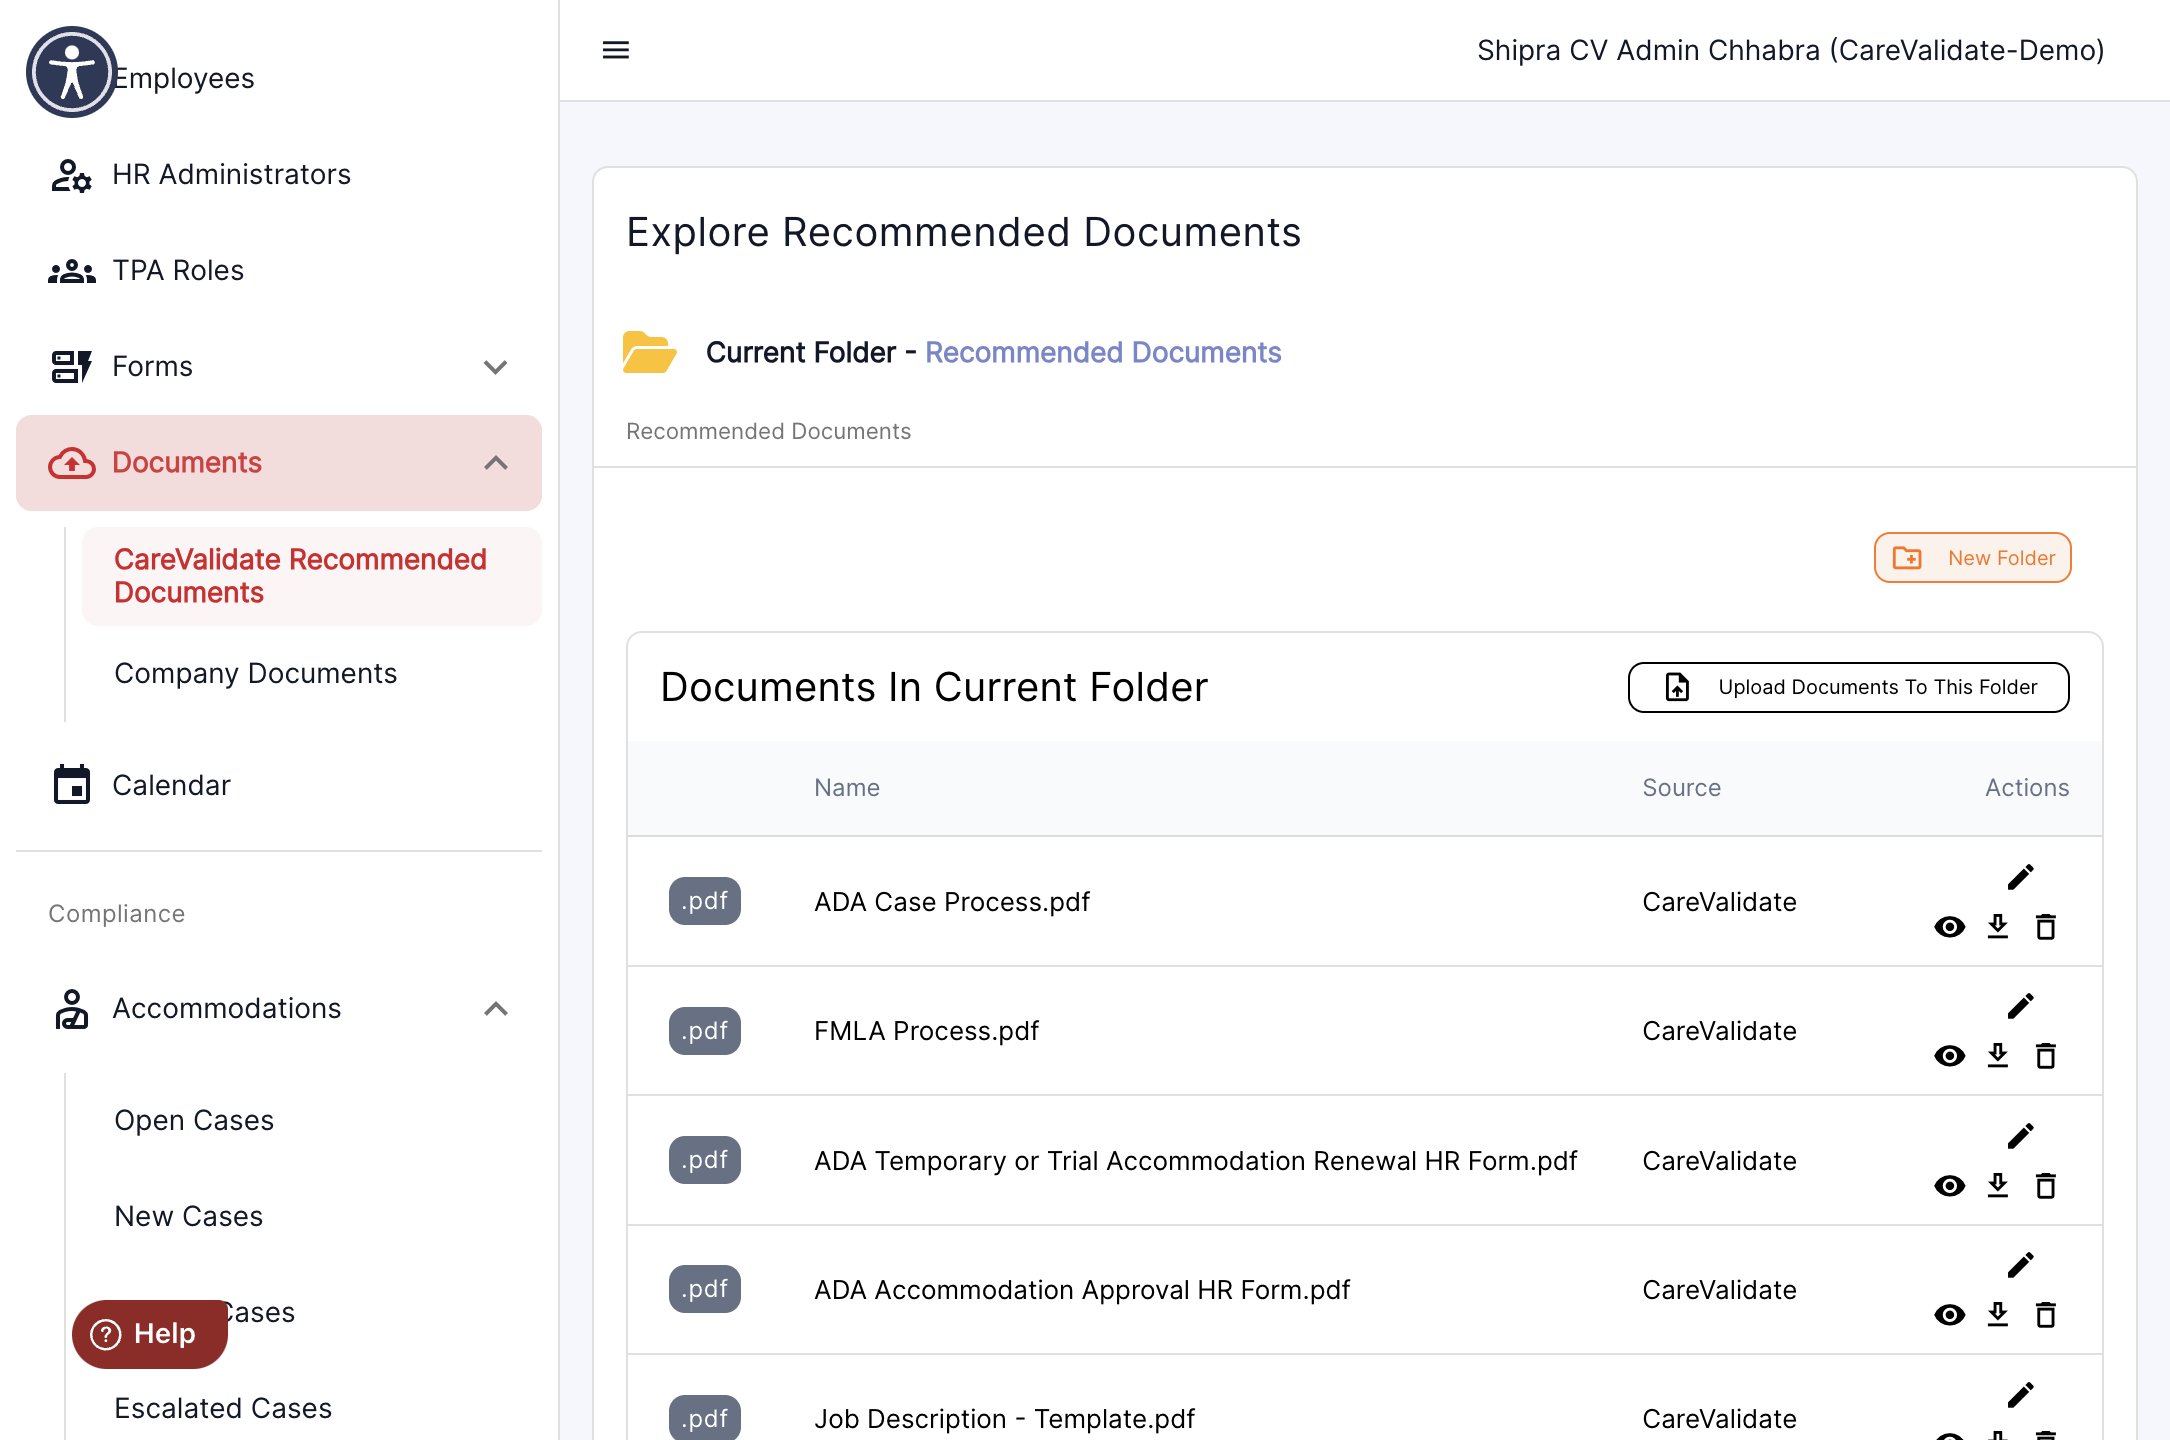Download ADA Accommodation Approval HR Form.pdf

1998,1314
